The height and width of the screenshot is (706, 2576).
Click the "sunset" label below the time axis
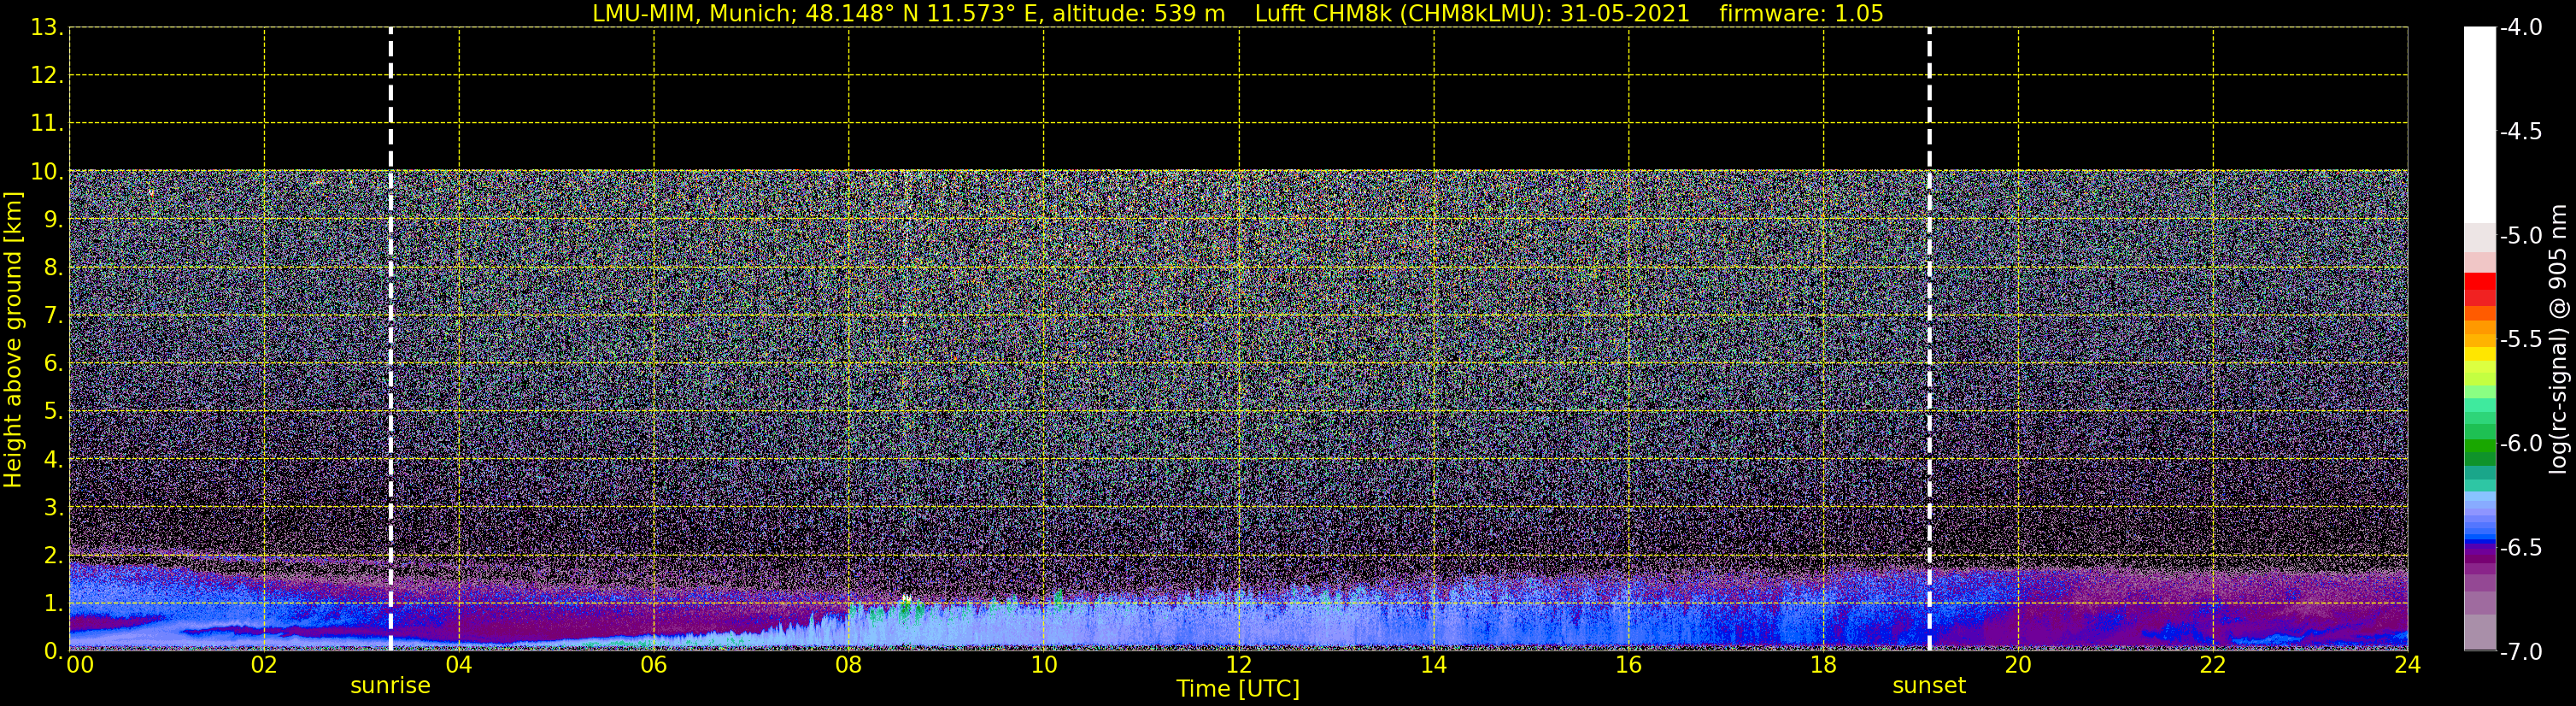tap(1929, 686)
